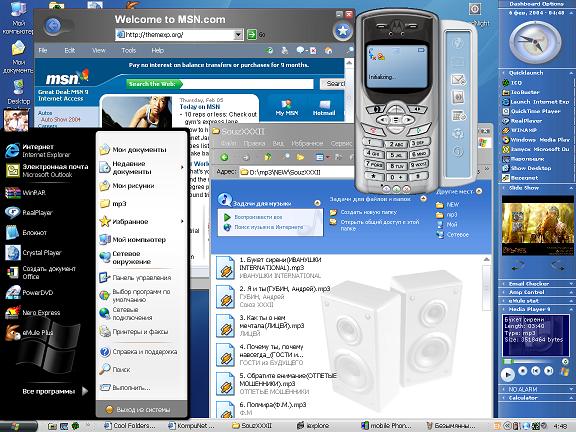Collapse the Другие места pane

click(x=479, y=191)
